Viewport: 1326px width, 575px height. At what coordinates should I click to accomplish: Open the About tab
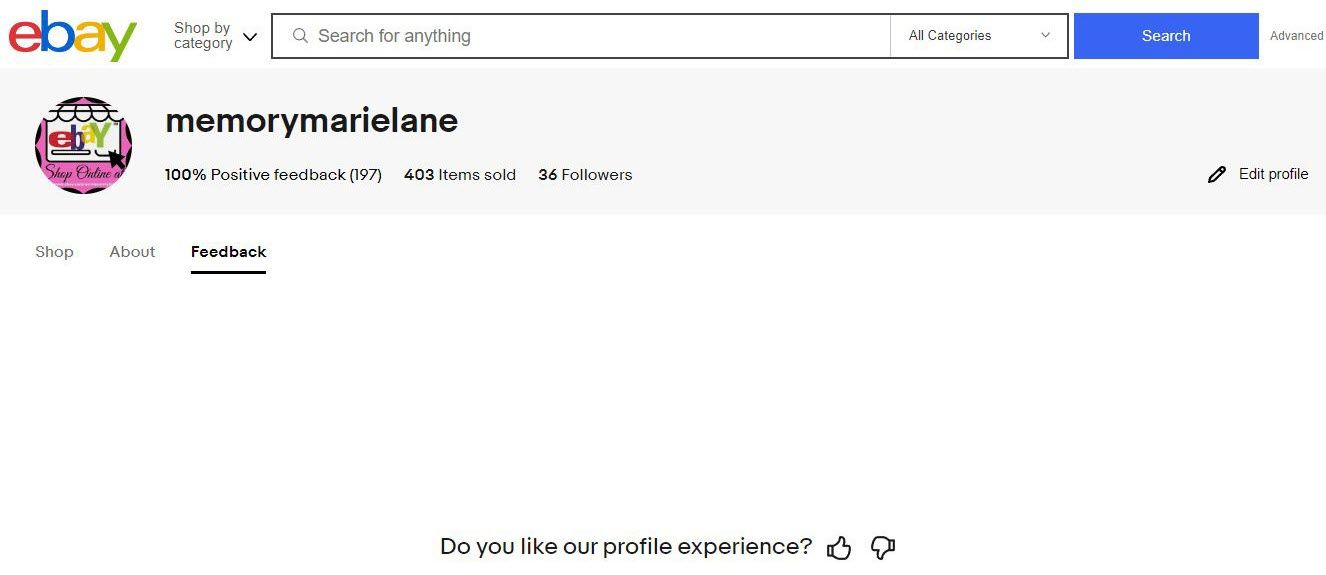tap(132, 252)
